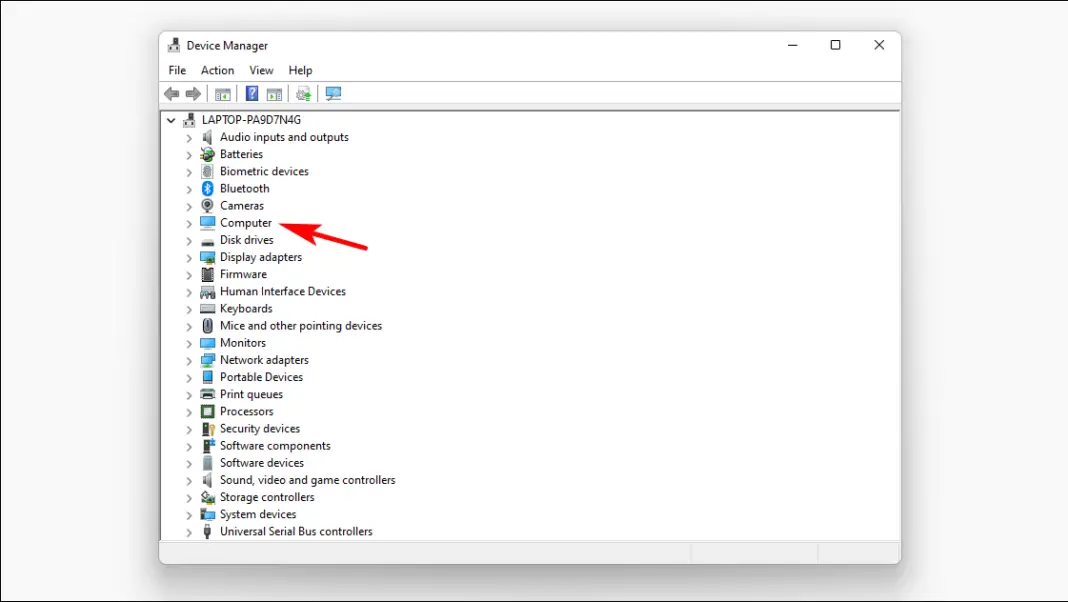Open the File menu
The image size is (1068, 602).
click(x=177, y=70)
